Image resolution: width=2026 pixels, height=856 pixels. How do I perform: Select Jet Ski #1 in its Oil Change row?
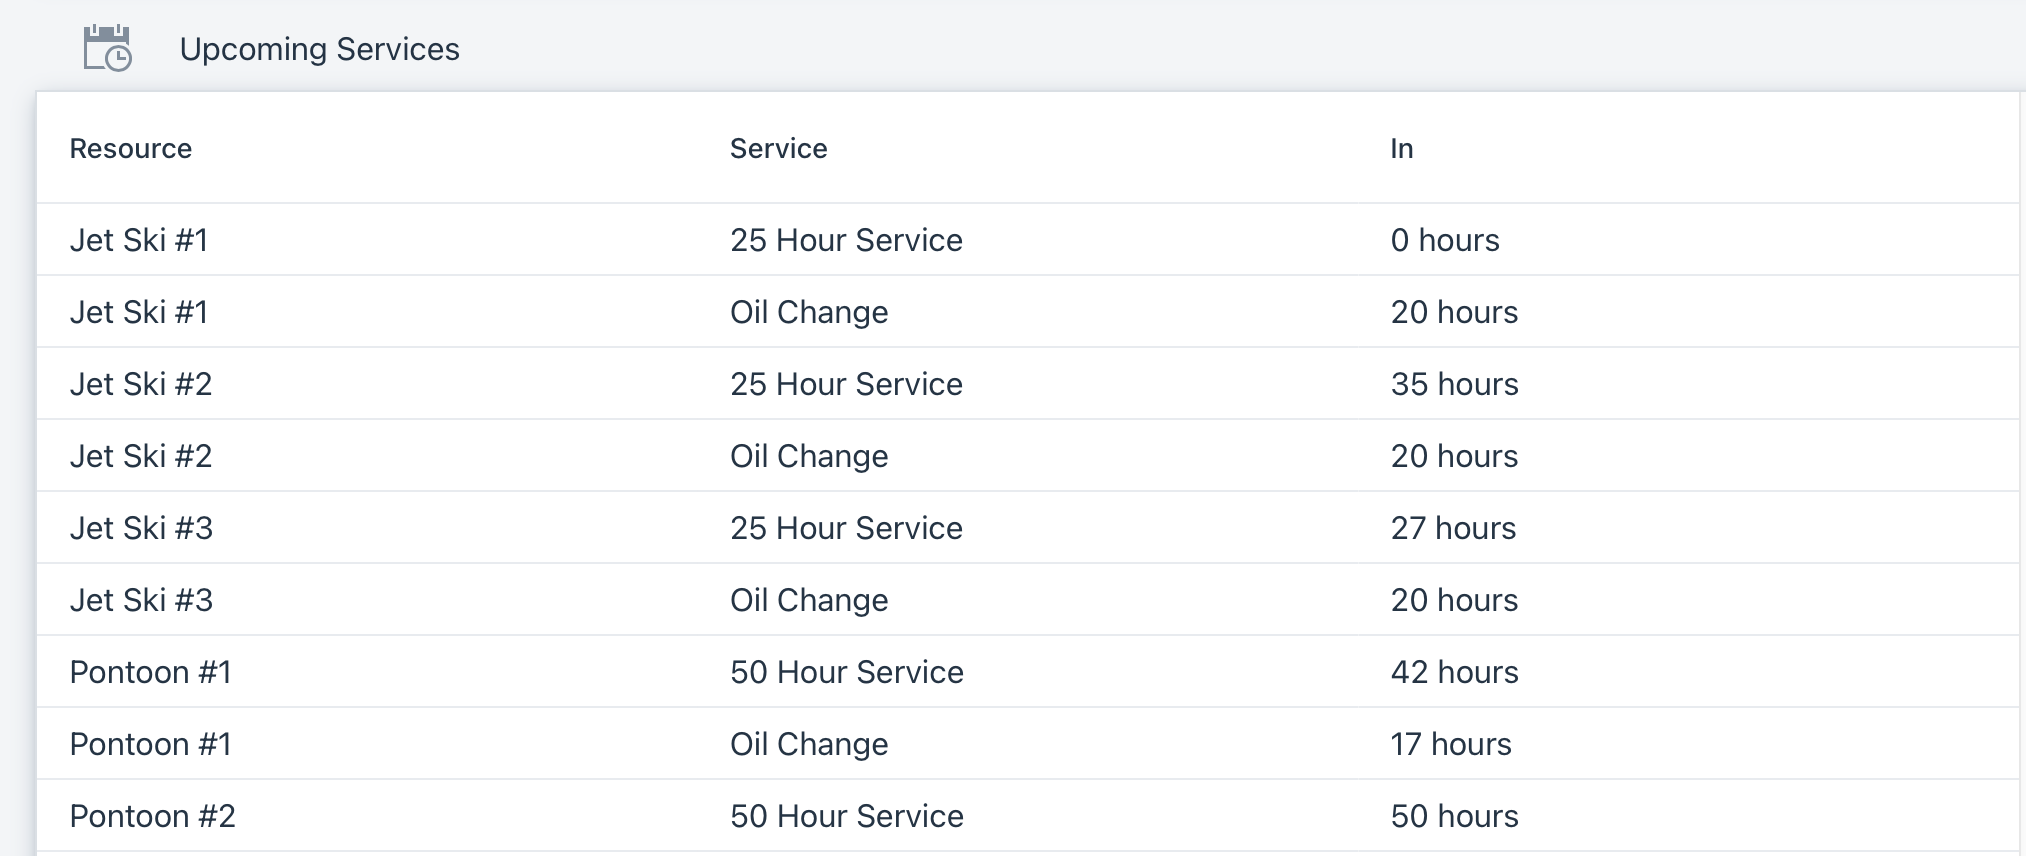pos(139,312)
